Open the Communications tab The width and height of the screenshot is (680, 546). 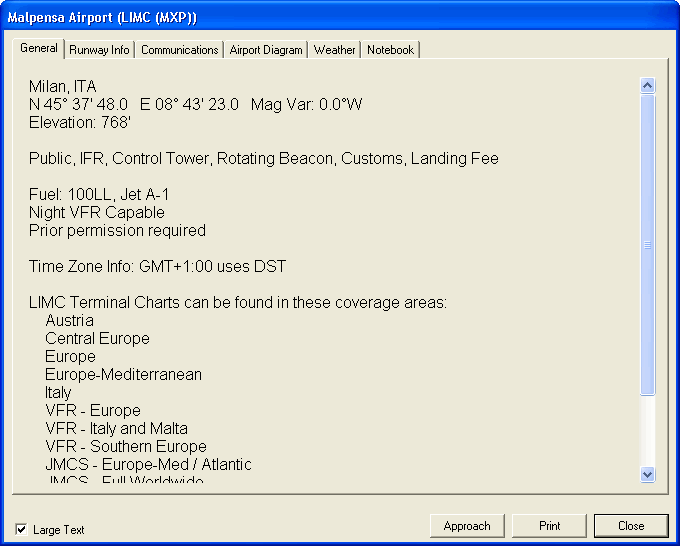pyautogui.click(x=180, y=50)
